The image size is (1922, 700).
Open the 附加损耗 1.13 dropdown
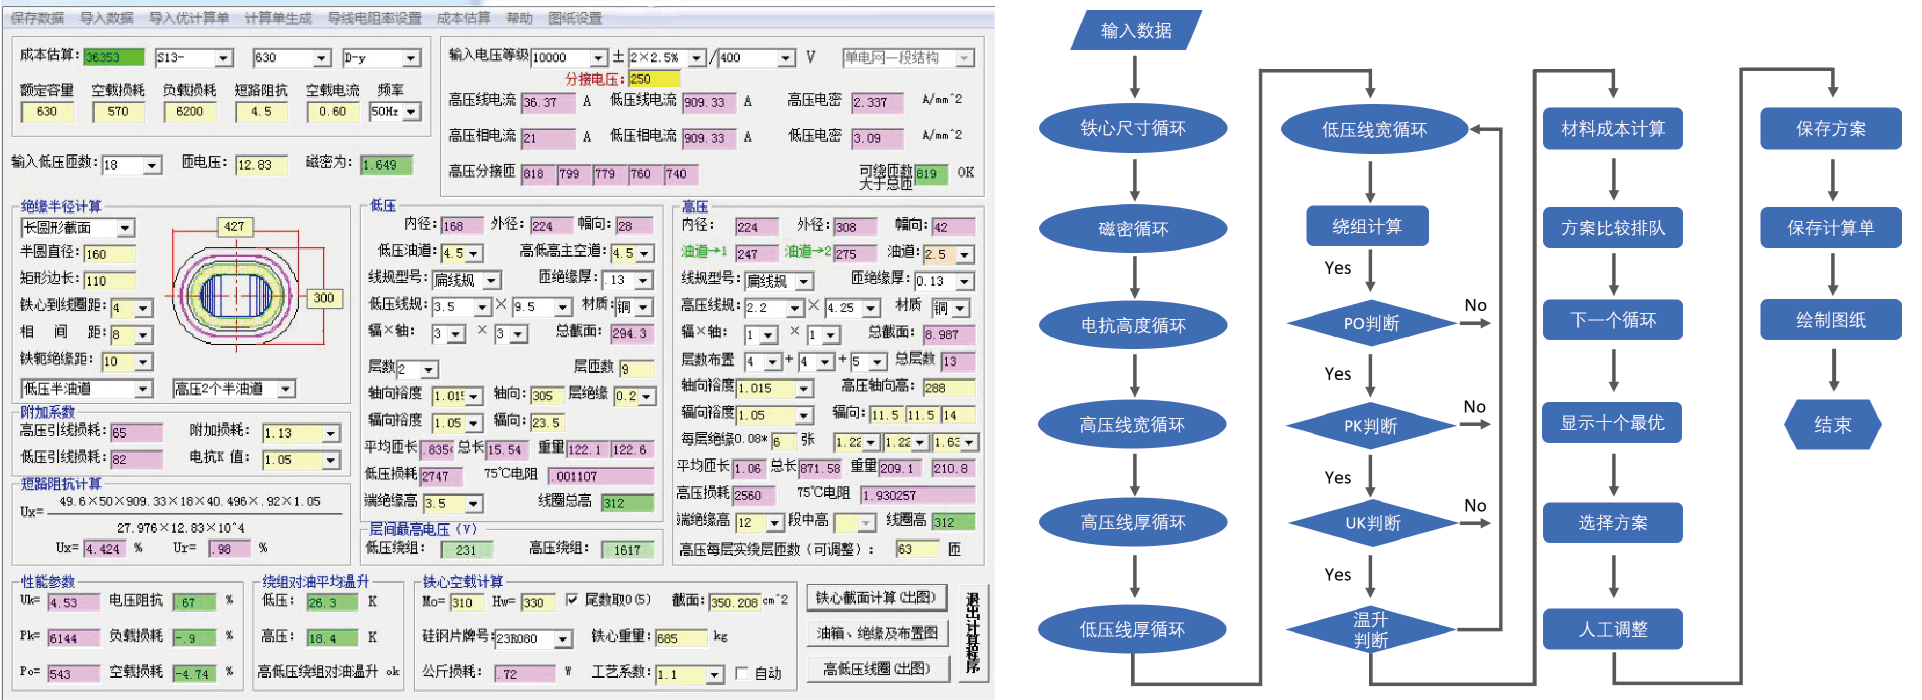tap(331, 433)
